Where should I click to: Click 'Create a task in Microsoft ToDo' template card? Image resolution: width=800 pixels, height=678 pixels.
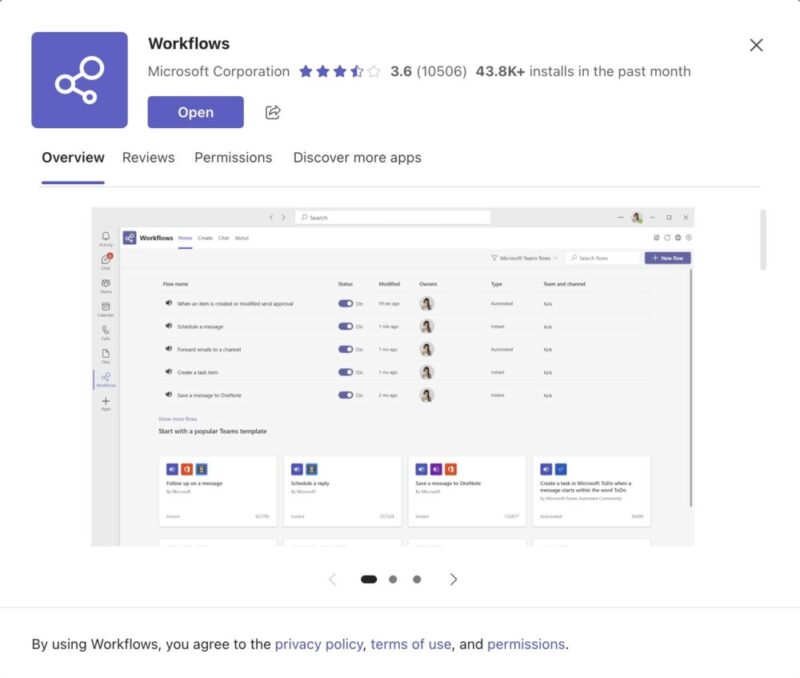592,491
